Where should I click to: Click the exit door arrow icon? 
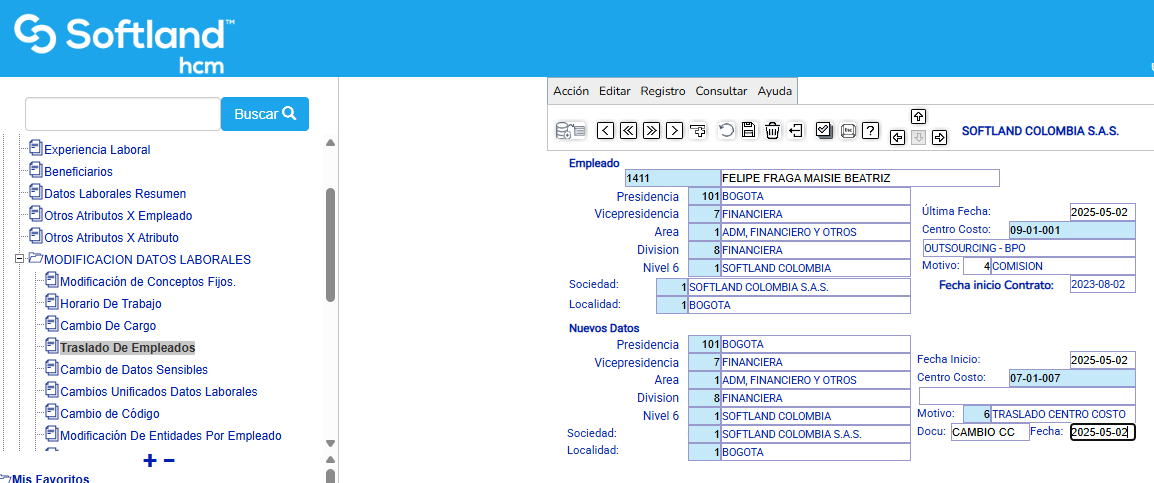796,130
